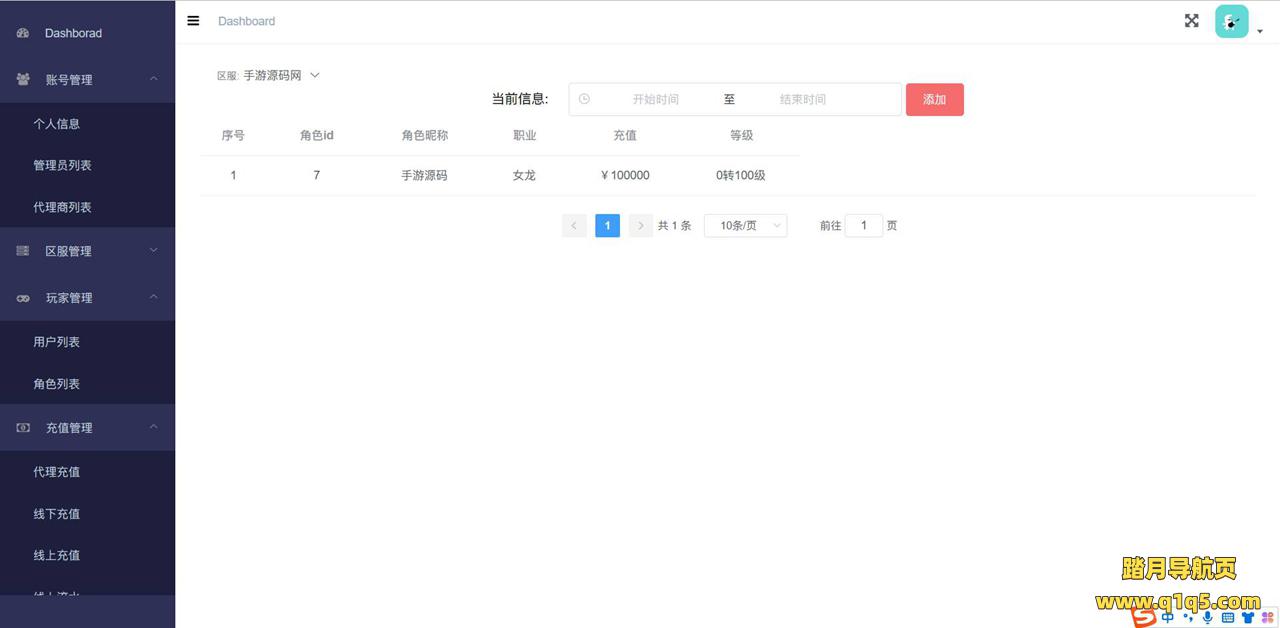Click the 区服管理 server icon
The image size is (1280, 628).
pyautogui.click(x=23, y=251)
